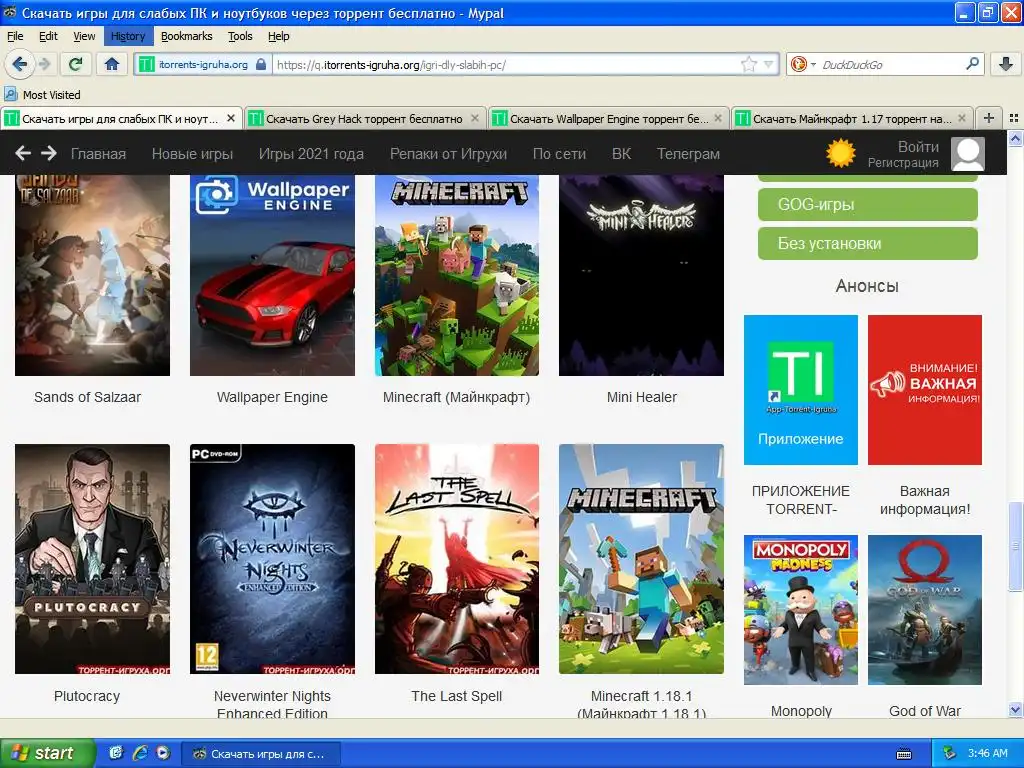Open the Bookmarks menu
This screenshot has height=768, width=1024.
186,36
